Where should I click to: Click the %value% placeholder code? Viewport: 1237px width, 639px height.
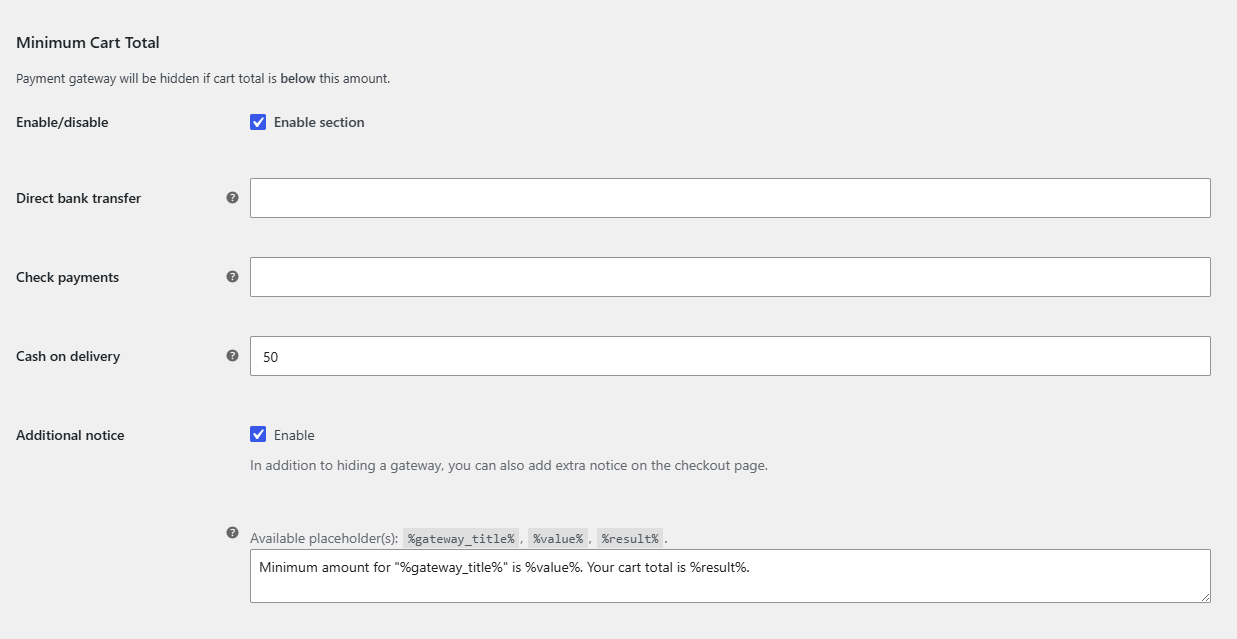click(x=558, y=538)
